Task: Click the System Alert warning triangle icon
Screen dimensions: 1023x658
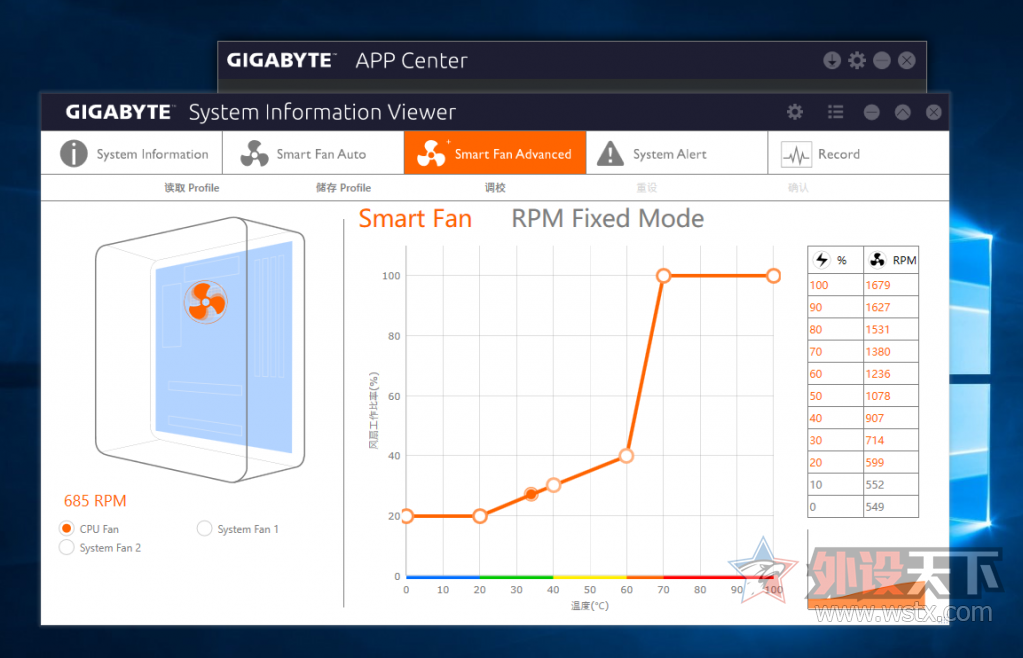Action: (x=611, y=154)
